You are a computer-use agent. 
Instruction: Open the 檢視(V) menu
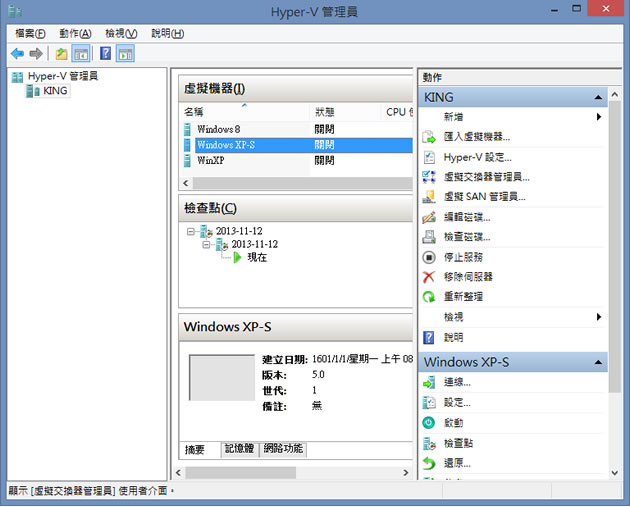point(121,33)
